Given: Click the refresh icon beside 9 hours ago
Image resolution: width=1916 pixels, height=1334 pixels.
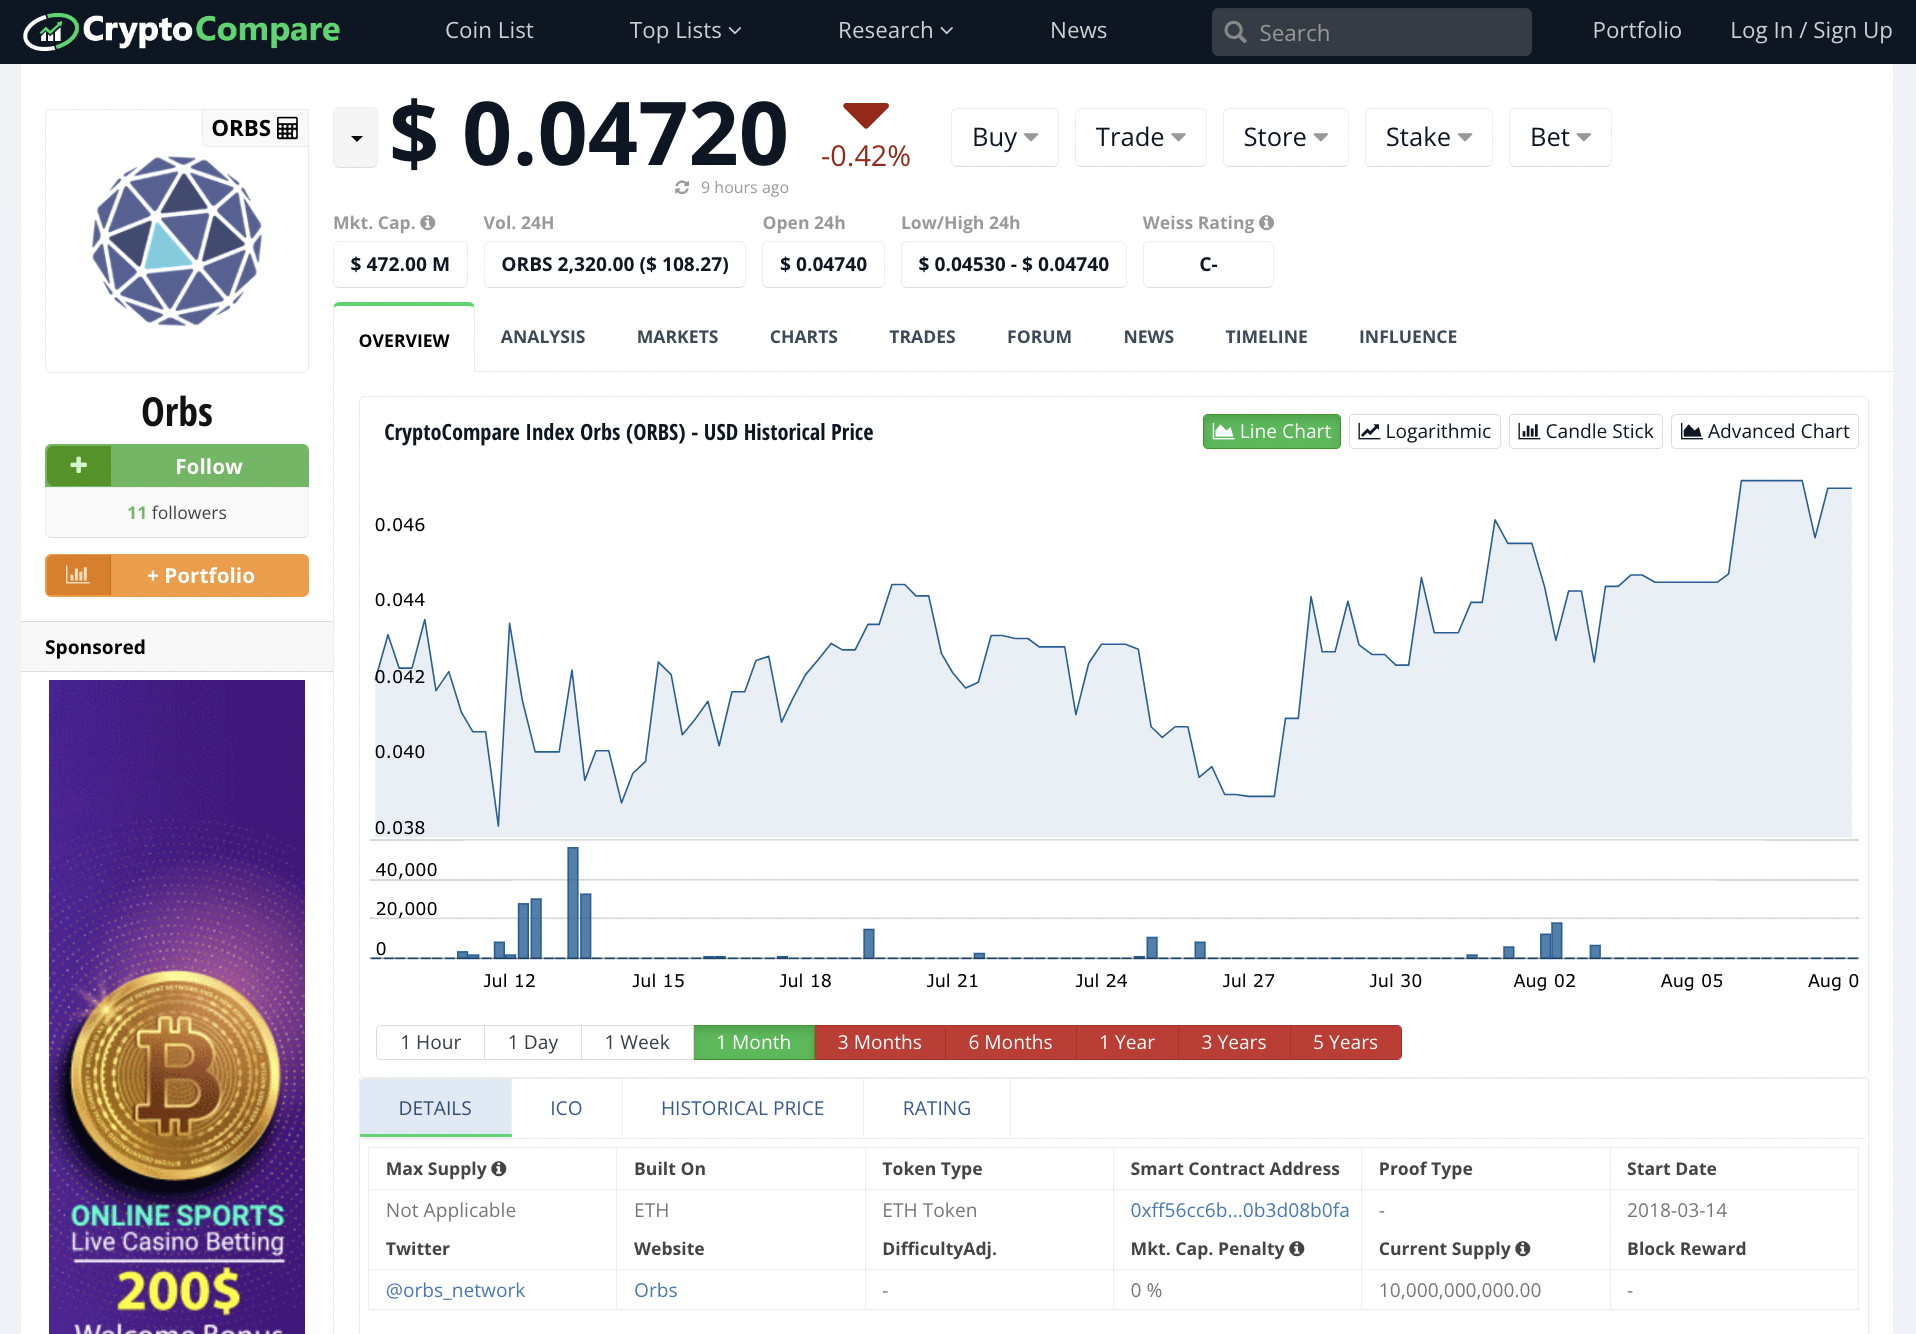Looking at the screenshot, I should coord(682,187).
